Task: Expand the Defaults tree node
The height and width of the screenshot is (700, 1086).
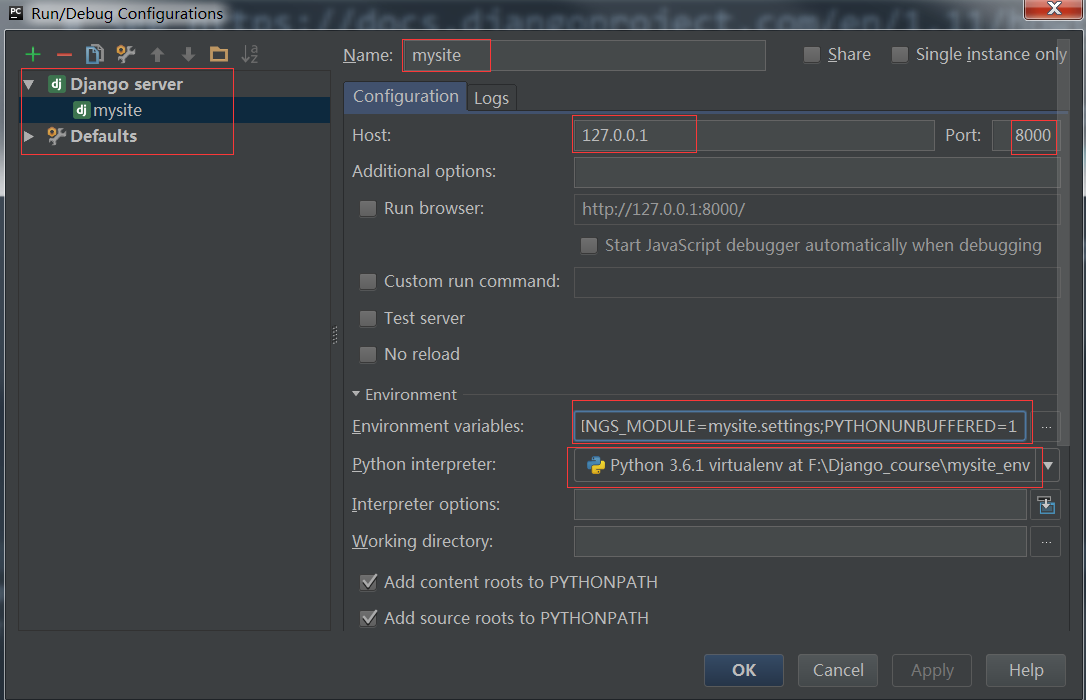Action: pos(29,136)
